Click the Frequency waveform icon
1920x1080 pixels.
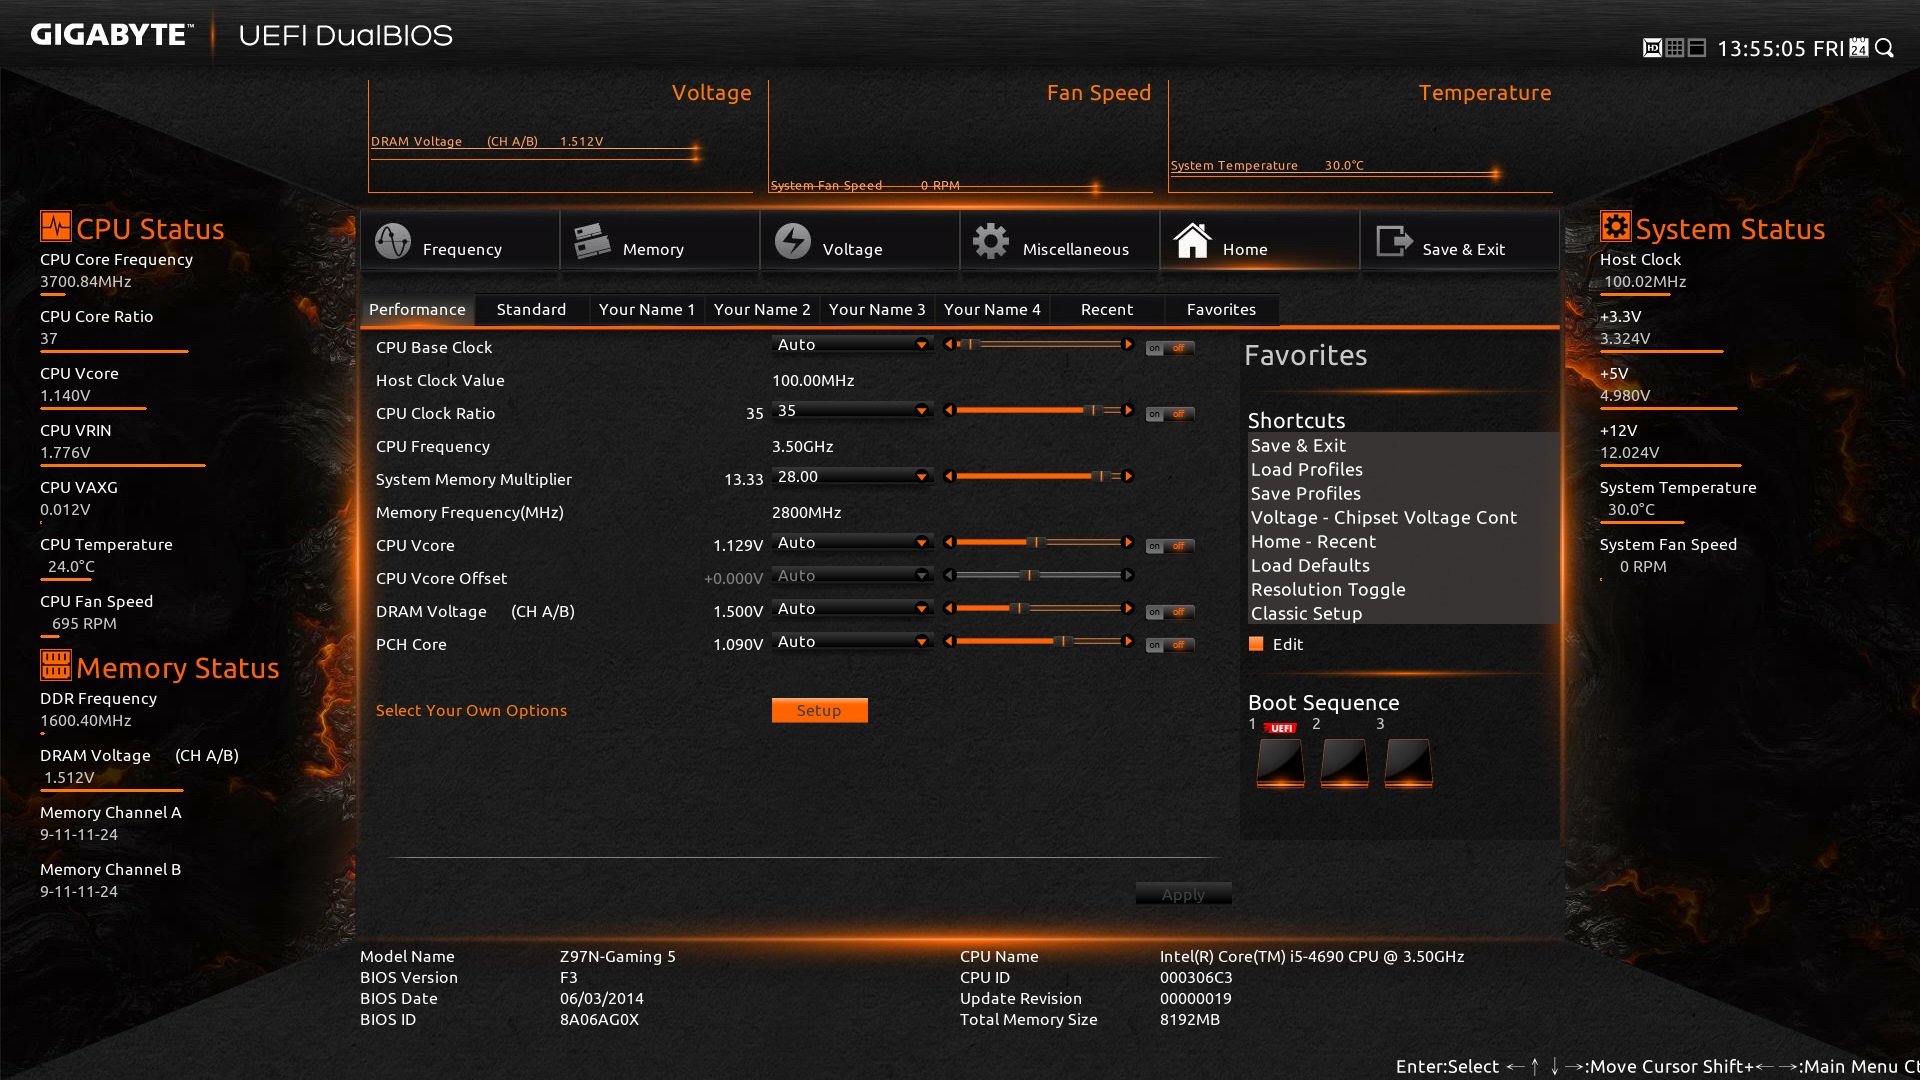pos(393,241)
